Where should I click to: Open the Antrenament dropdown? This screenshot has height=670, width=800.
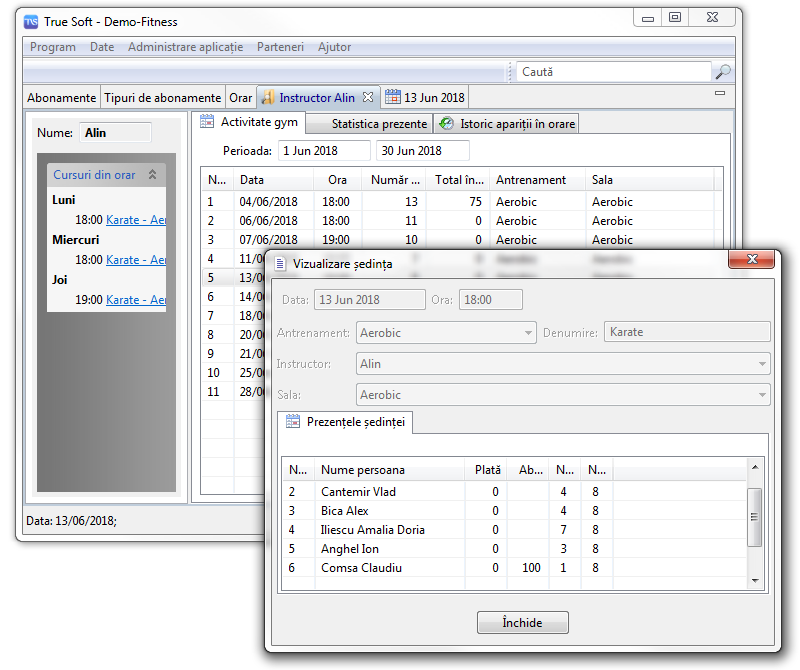click(529, 333)
